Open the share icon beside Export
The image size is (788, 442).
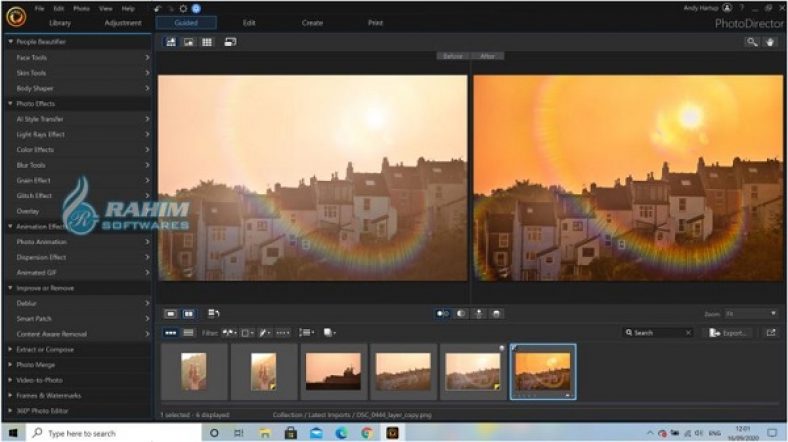tap(771, 332)
